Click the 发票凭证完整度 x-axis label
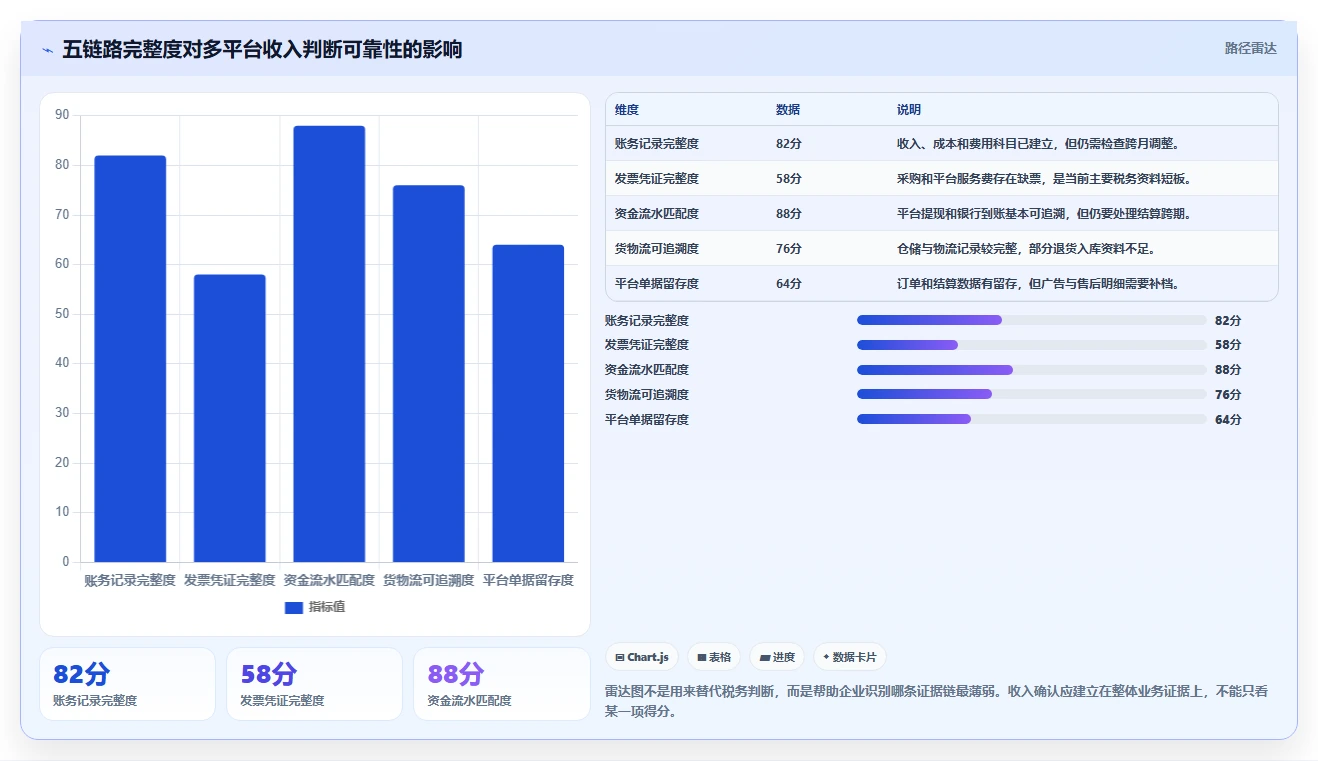1318x761 pixels. click(x=229, y=580)
